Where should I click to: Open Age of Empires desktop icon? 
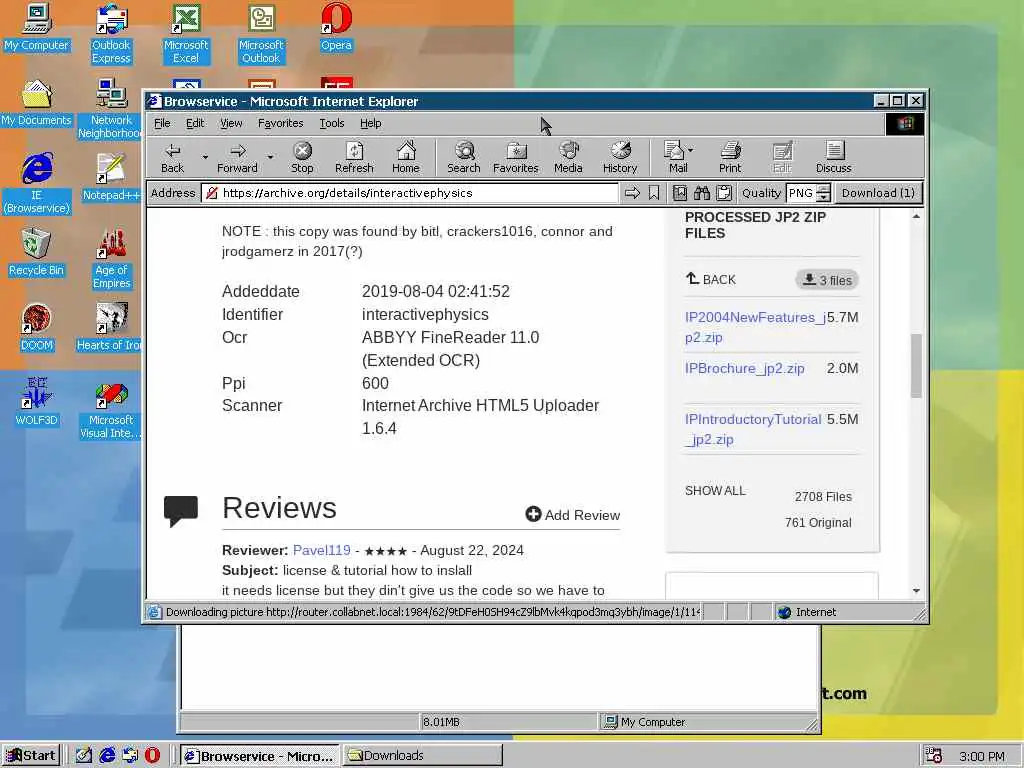(x=112, y=259)
